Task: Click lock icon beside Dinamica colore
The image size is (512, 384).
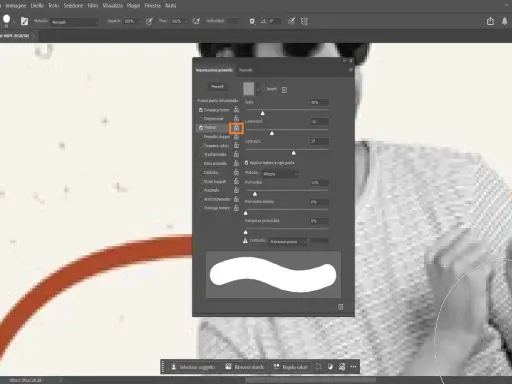Action: coord(236,145)
